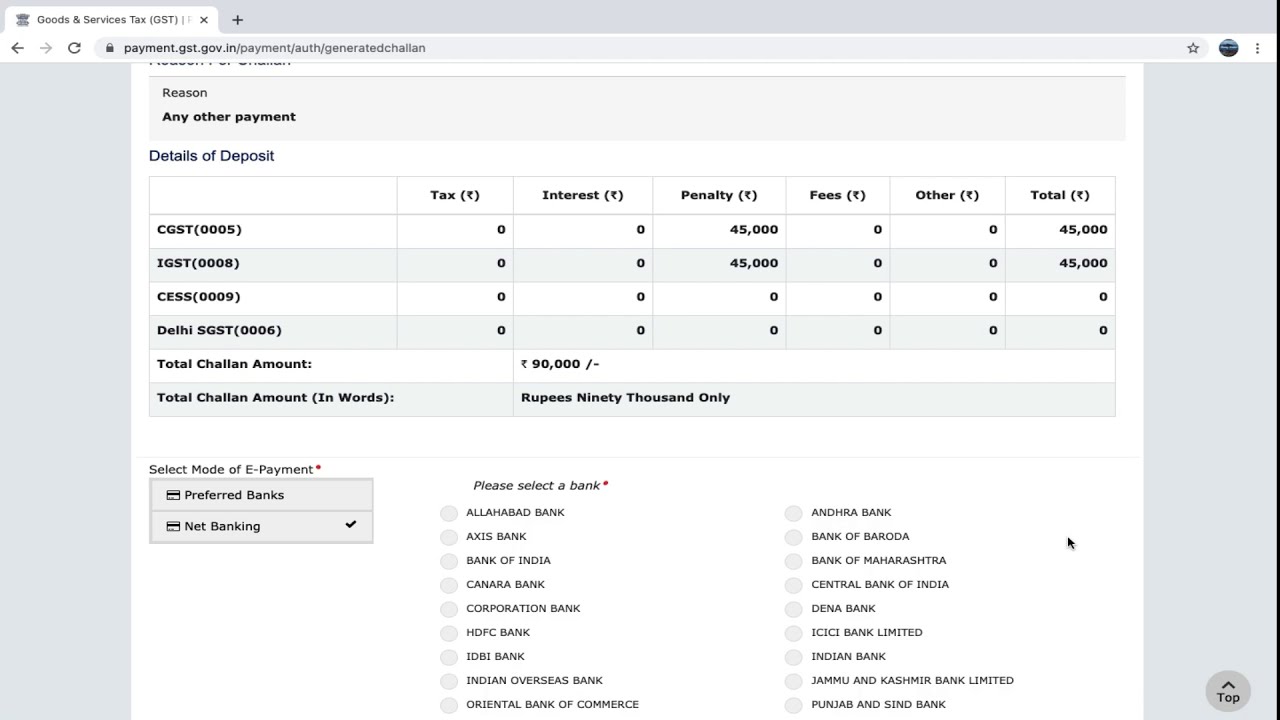Choose CANARA BANK from the list
This screenshot has width=1280, height=720.
point(449,585)
